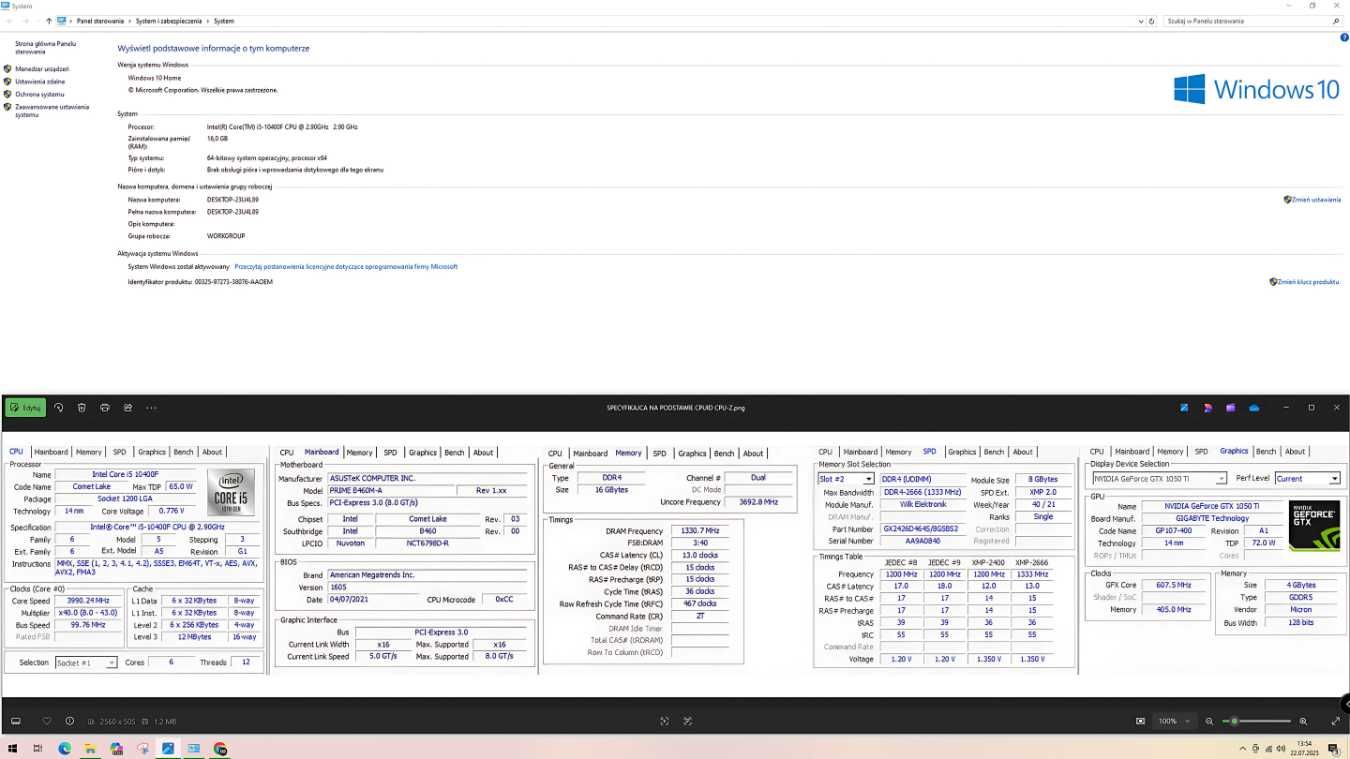Click the DESKTOP-23U4L89 full computer name value
This screenshot has width=1350, height=759.
click(x=232, y=212)
